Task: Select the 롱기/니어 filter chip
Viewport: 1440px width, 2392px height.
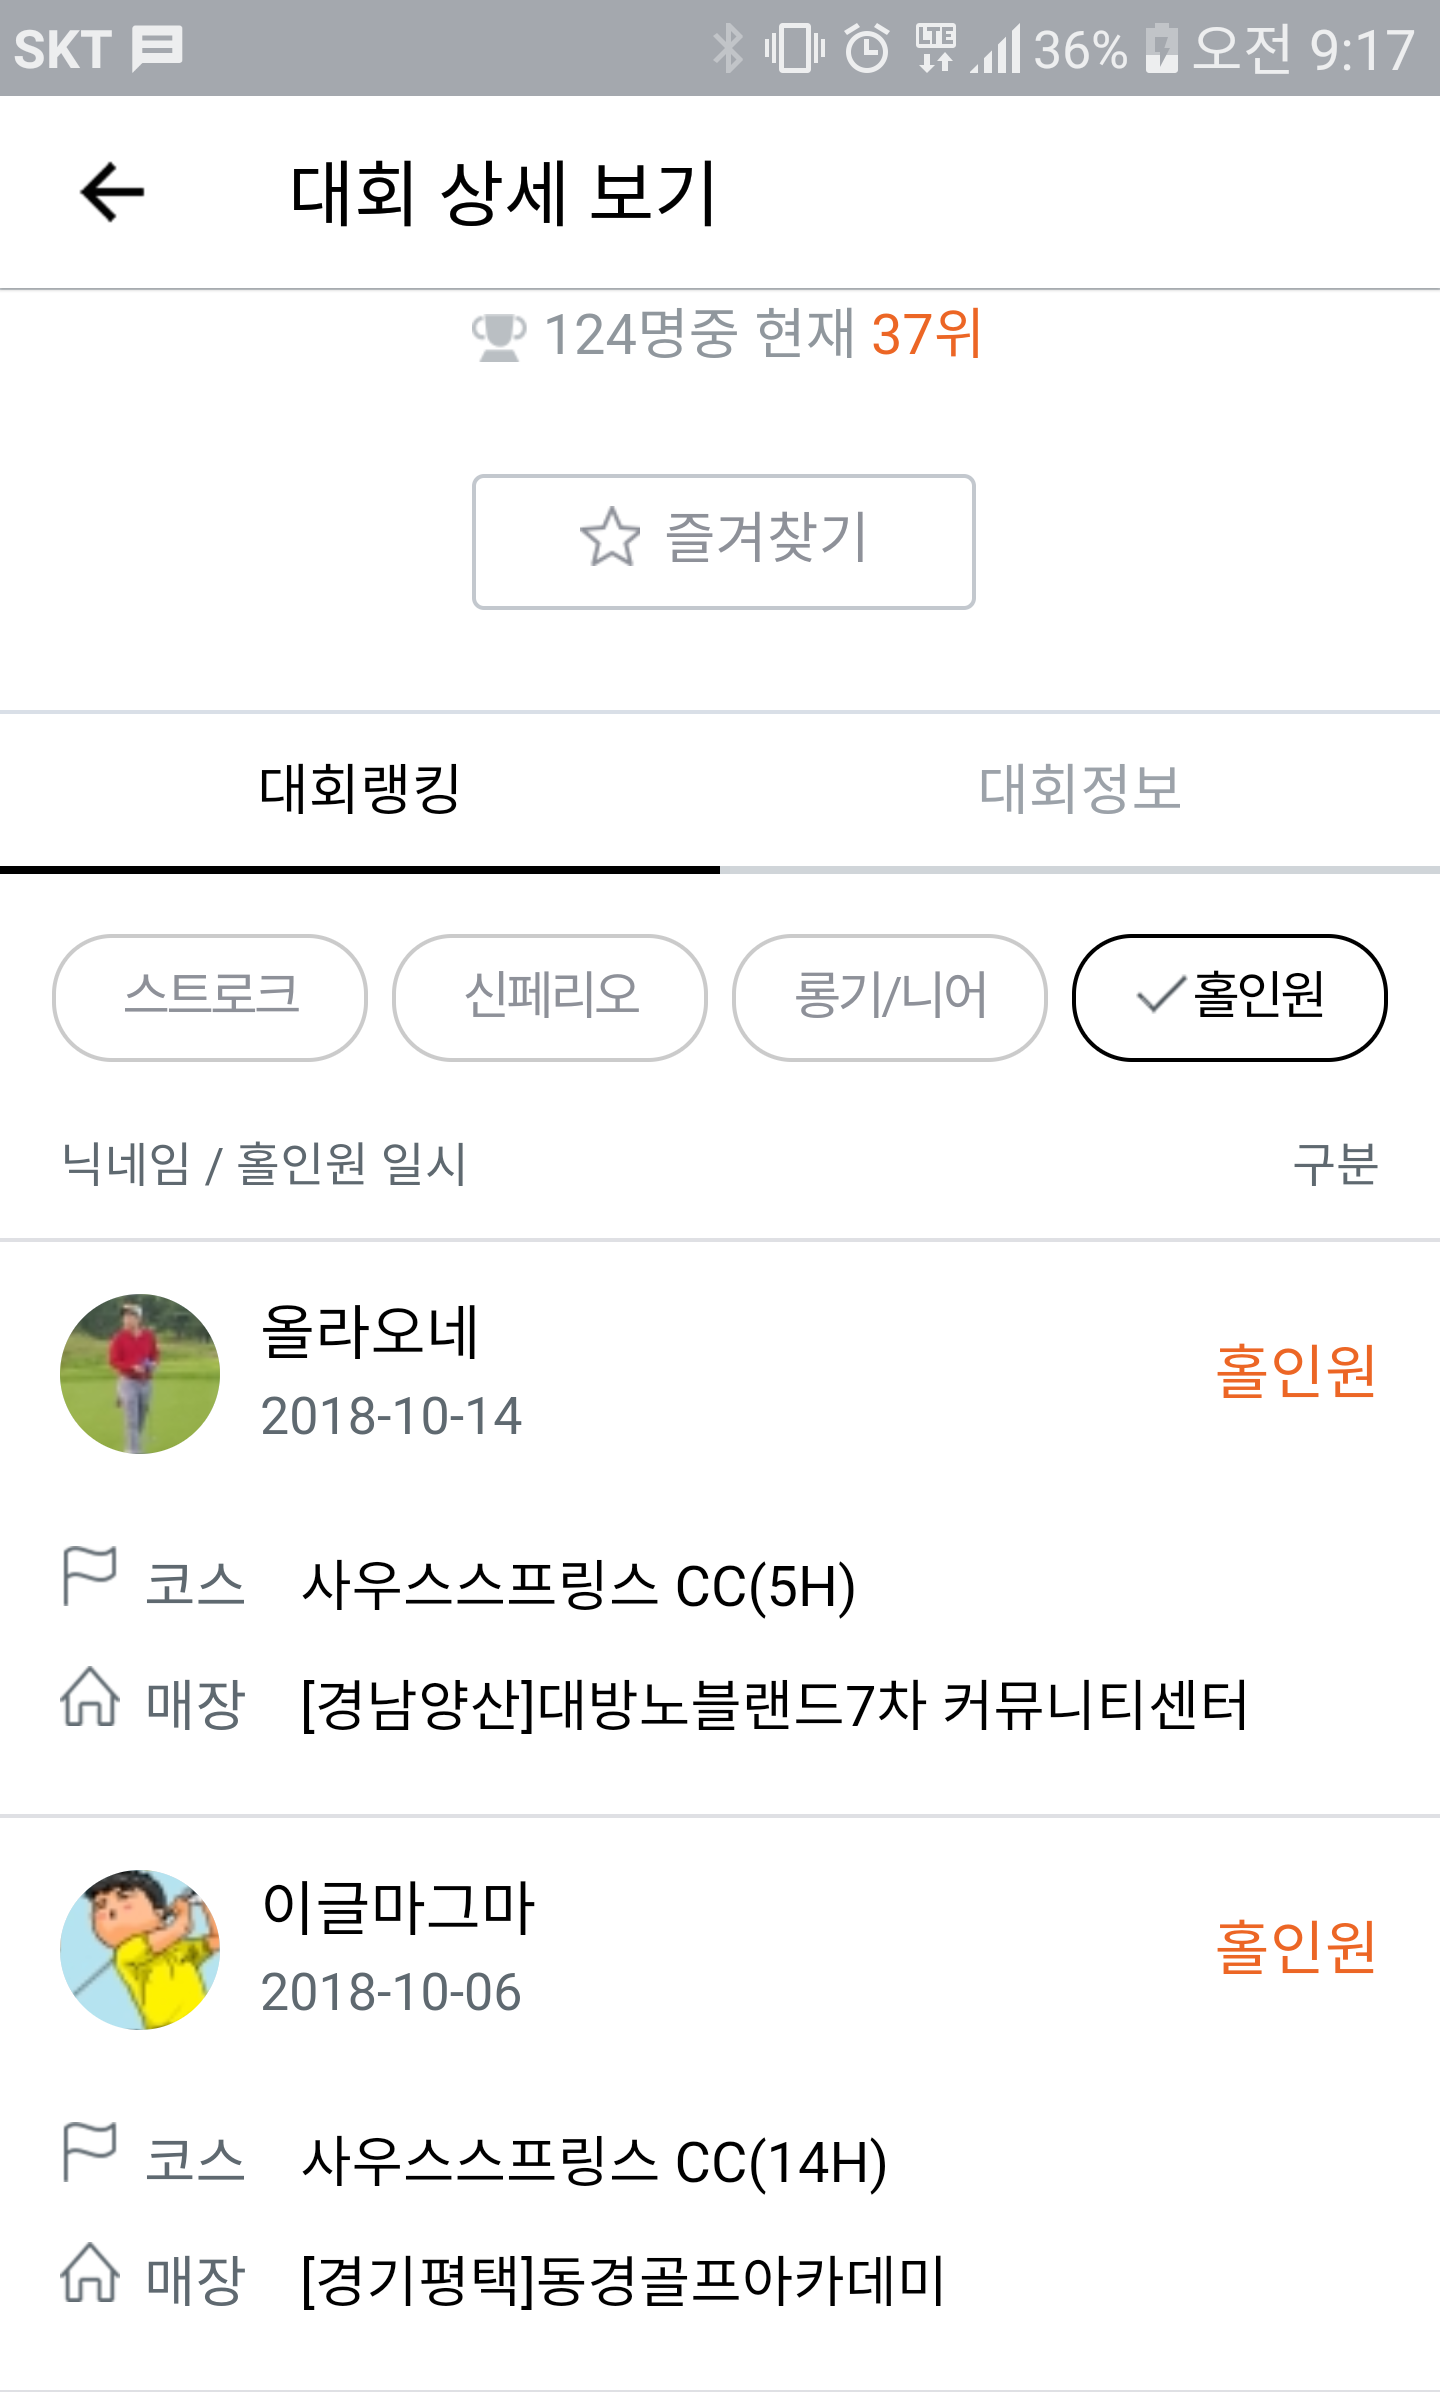Action: 890,997
